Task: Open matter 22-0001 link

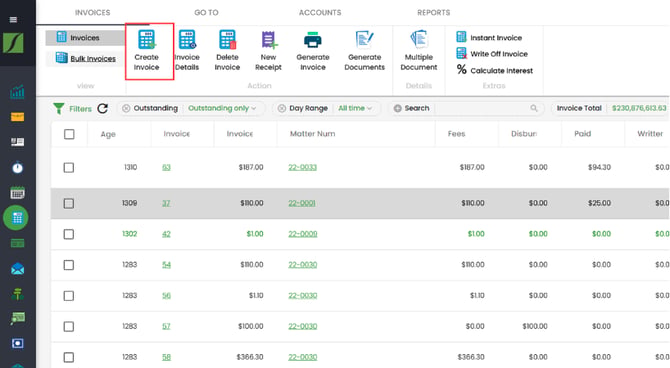Action: coord(302,203)
